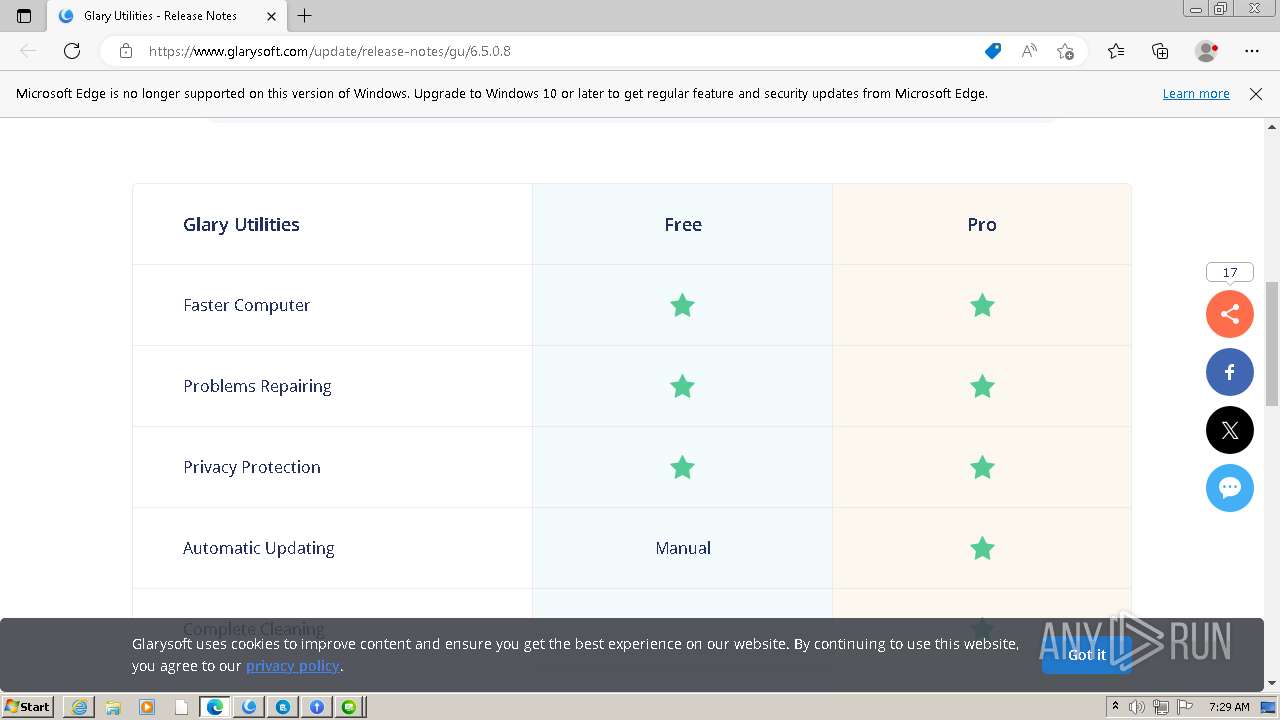Open the shopping price tag icon
The height and width of the screenshot is (720, 1280).
[993, 51]
